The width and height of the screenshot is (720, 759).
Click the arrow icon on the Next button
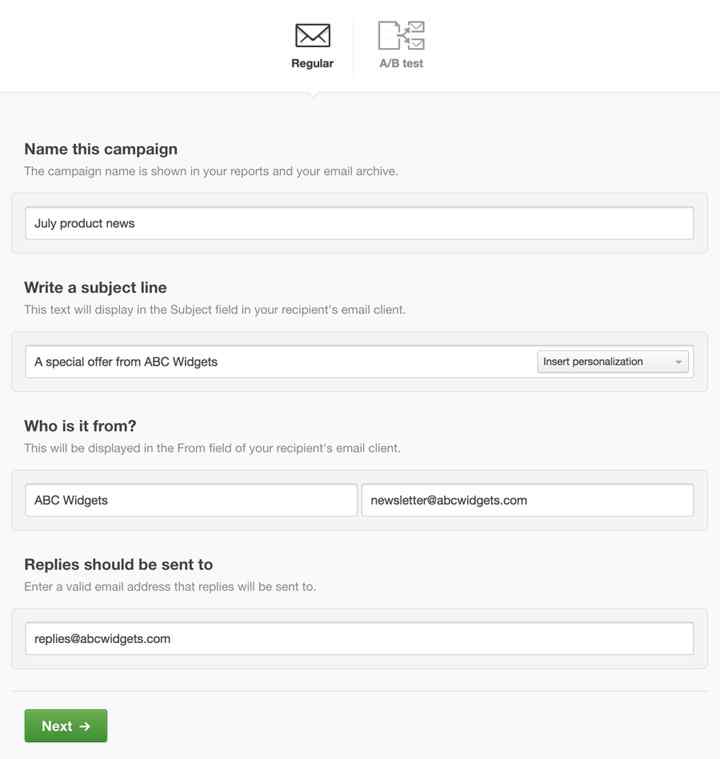click(85, 726)
